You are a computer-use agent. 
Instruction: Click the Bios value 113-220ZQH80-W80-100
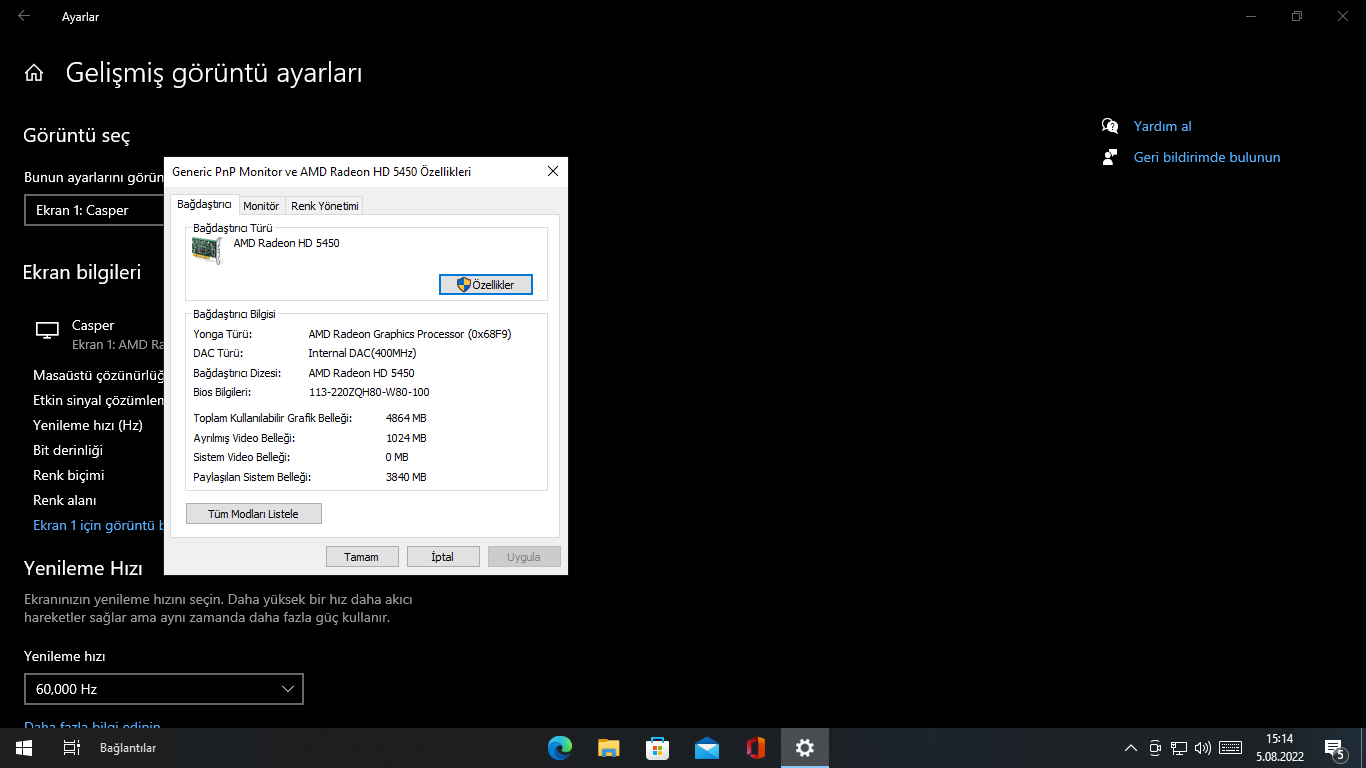pos(369,392)
